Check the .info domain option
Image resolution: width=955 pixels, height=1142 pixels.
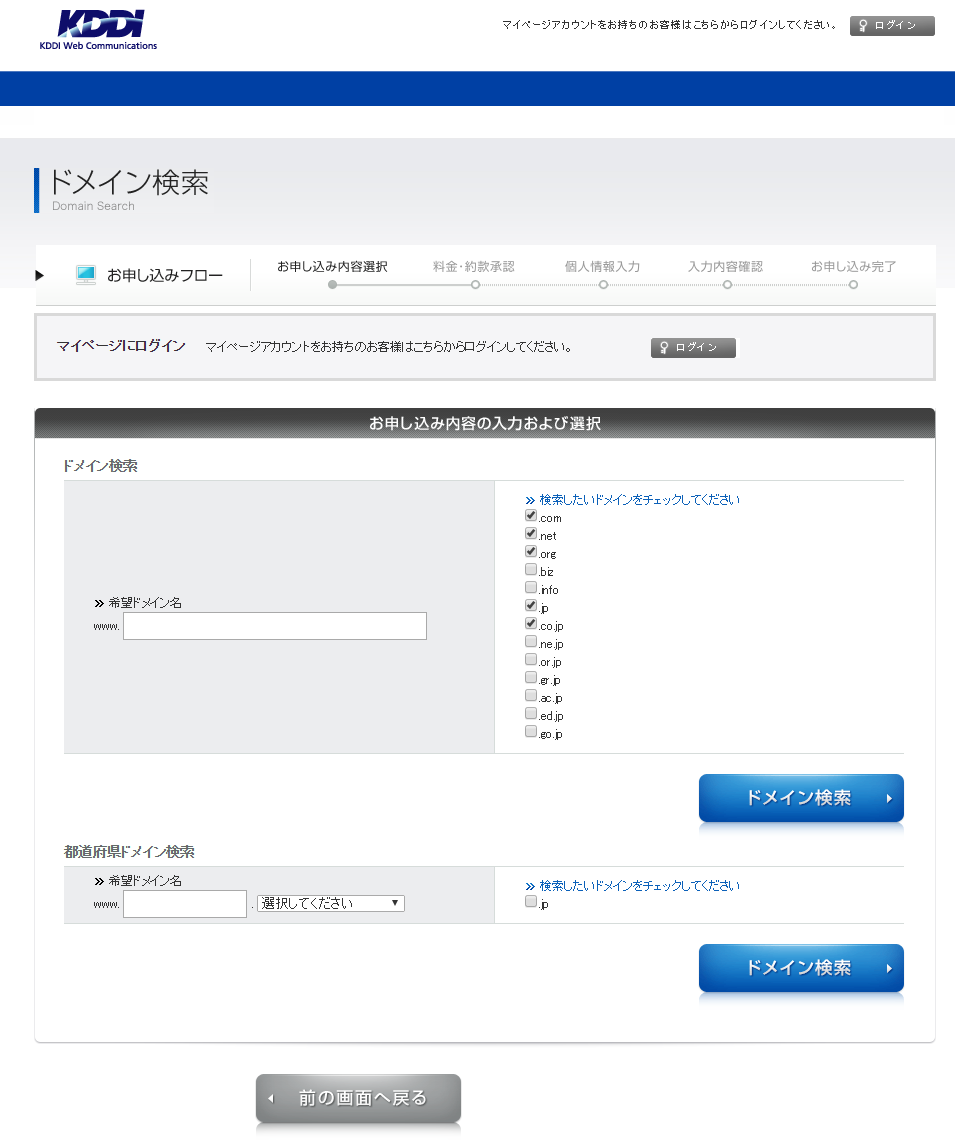click(x=531, y=588)
